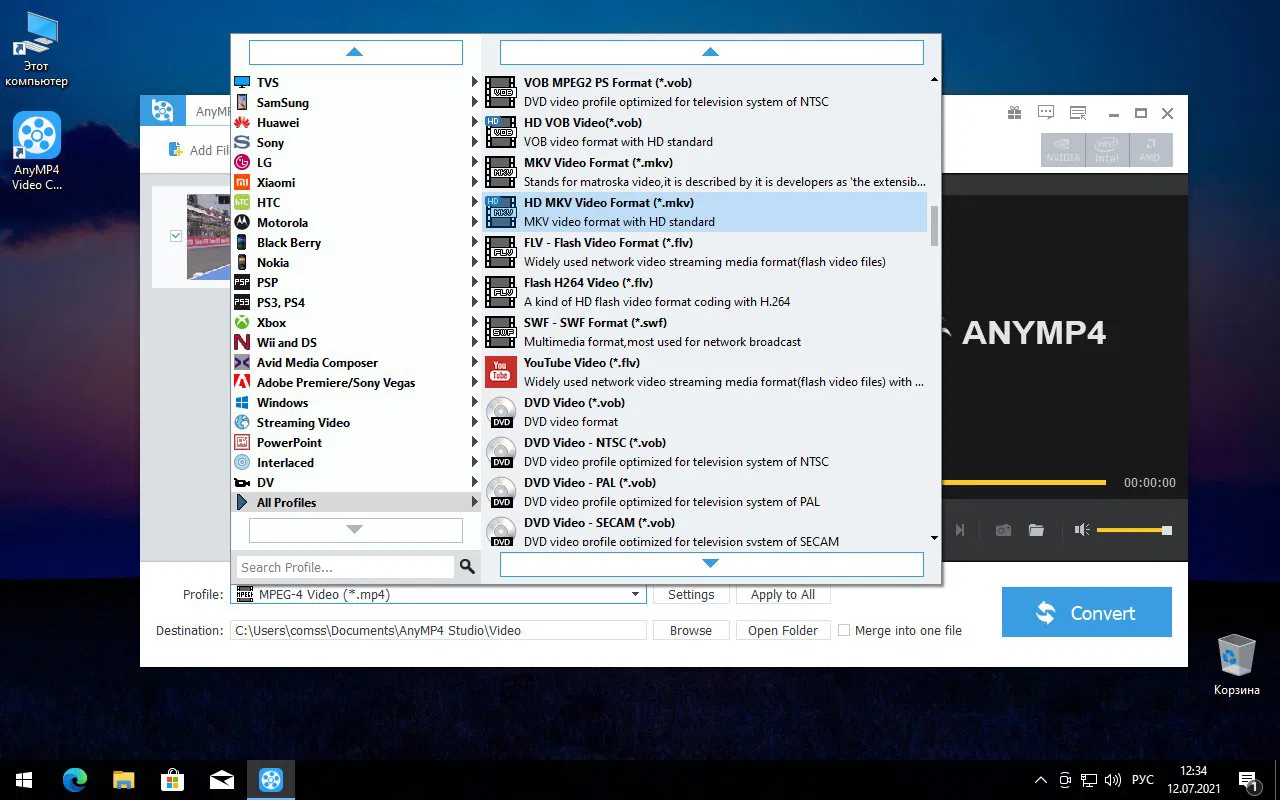Click the Convert button

point(1086,612)
